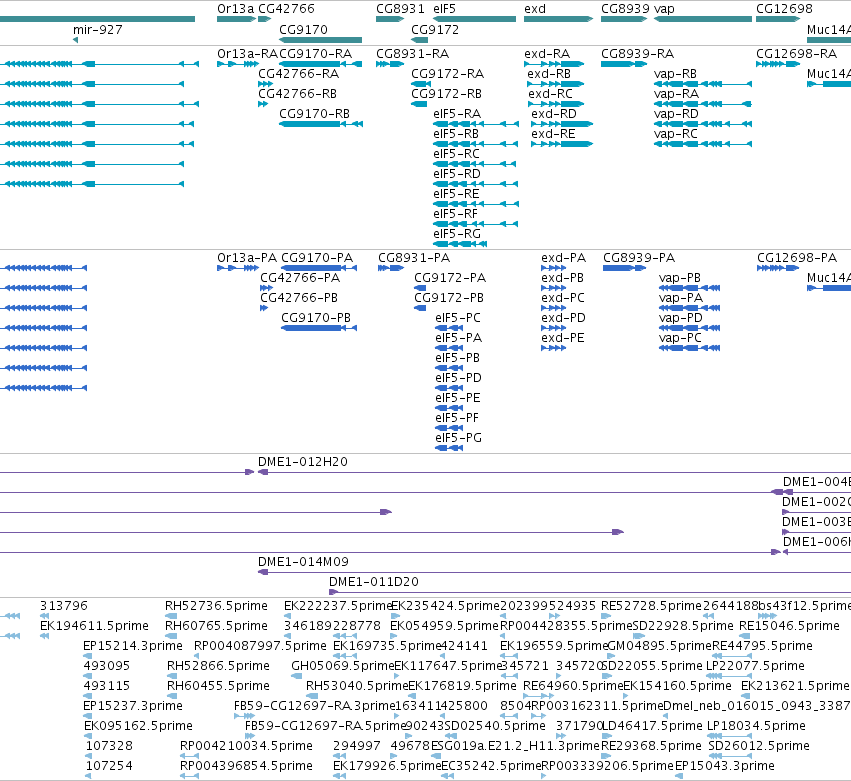Click EST SD26012.5prime label
The image size is (851, 781).
coord(759,746)
